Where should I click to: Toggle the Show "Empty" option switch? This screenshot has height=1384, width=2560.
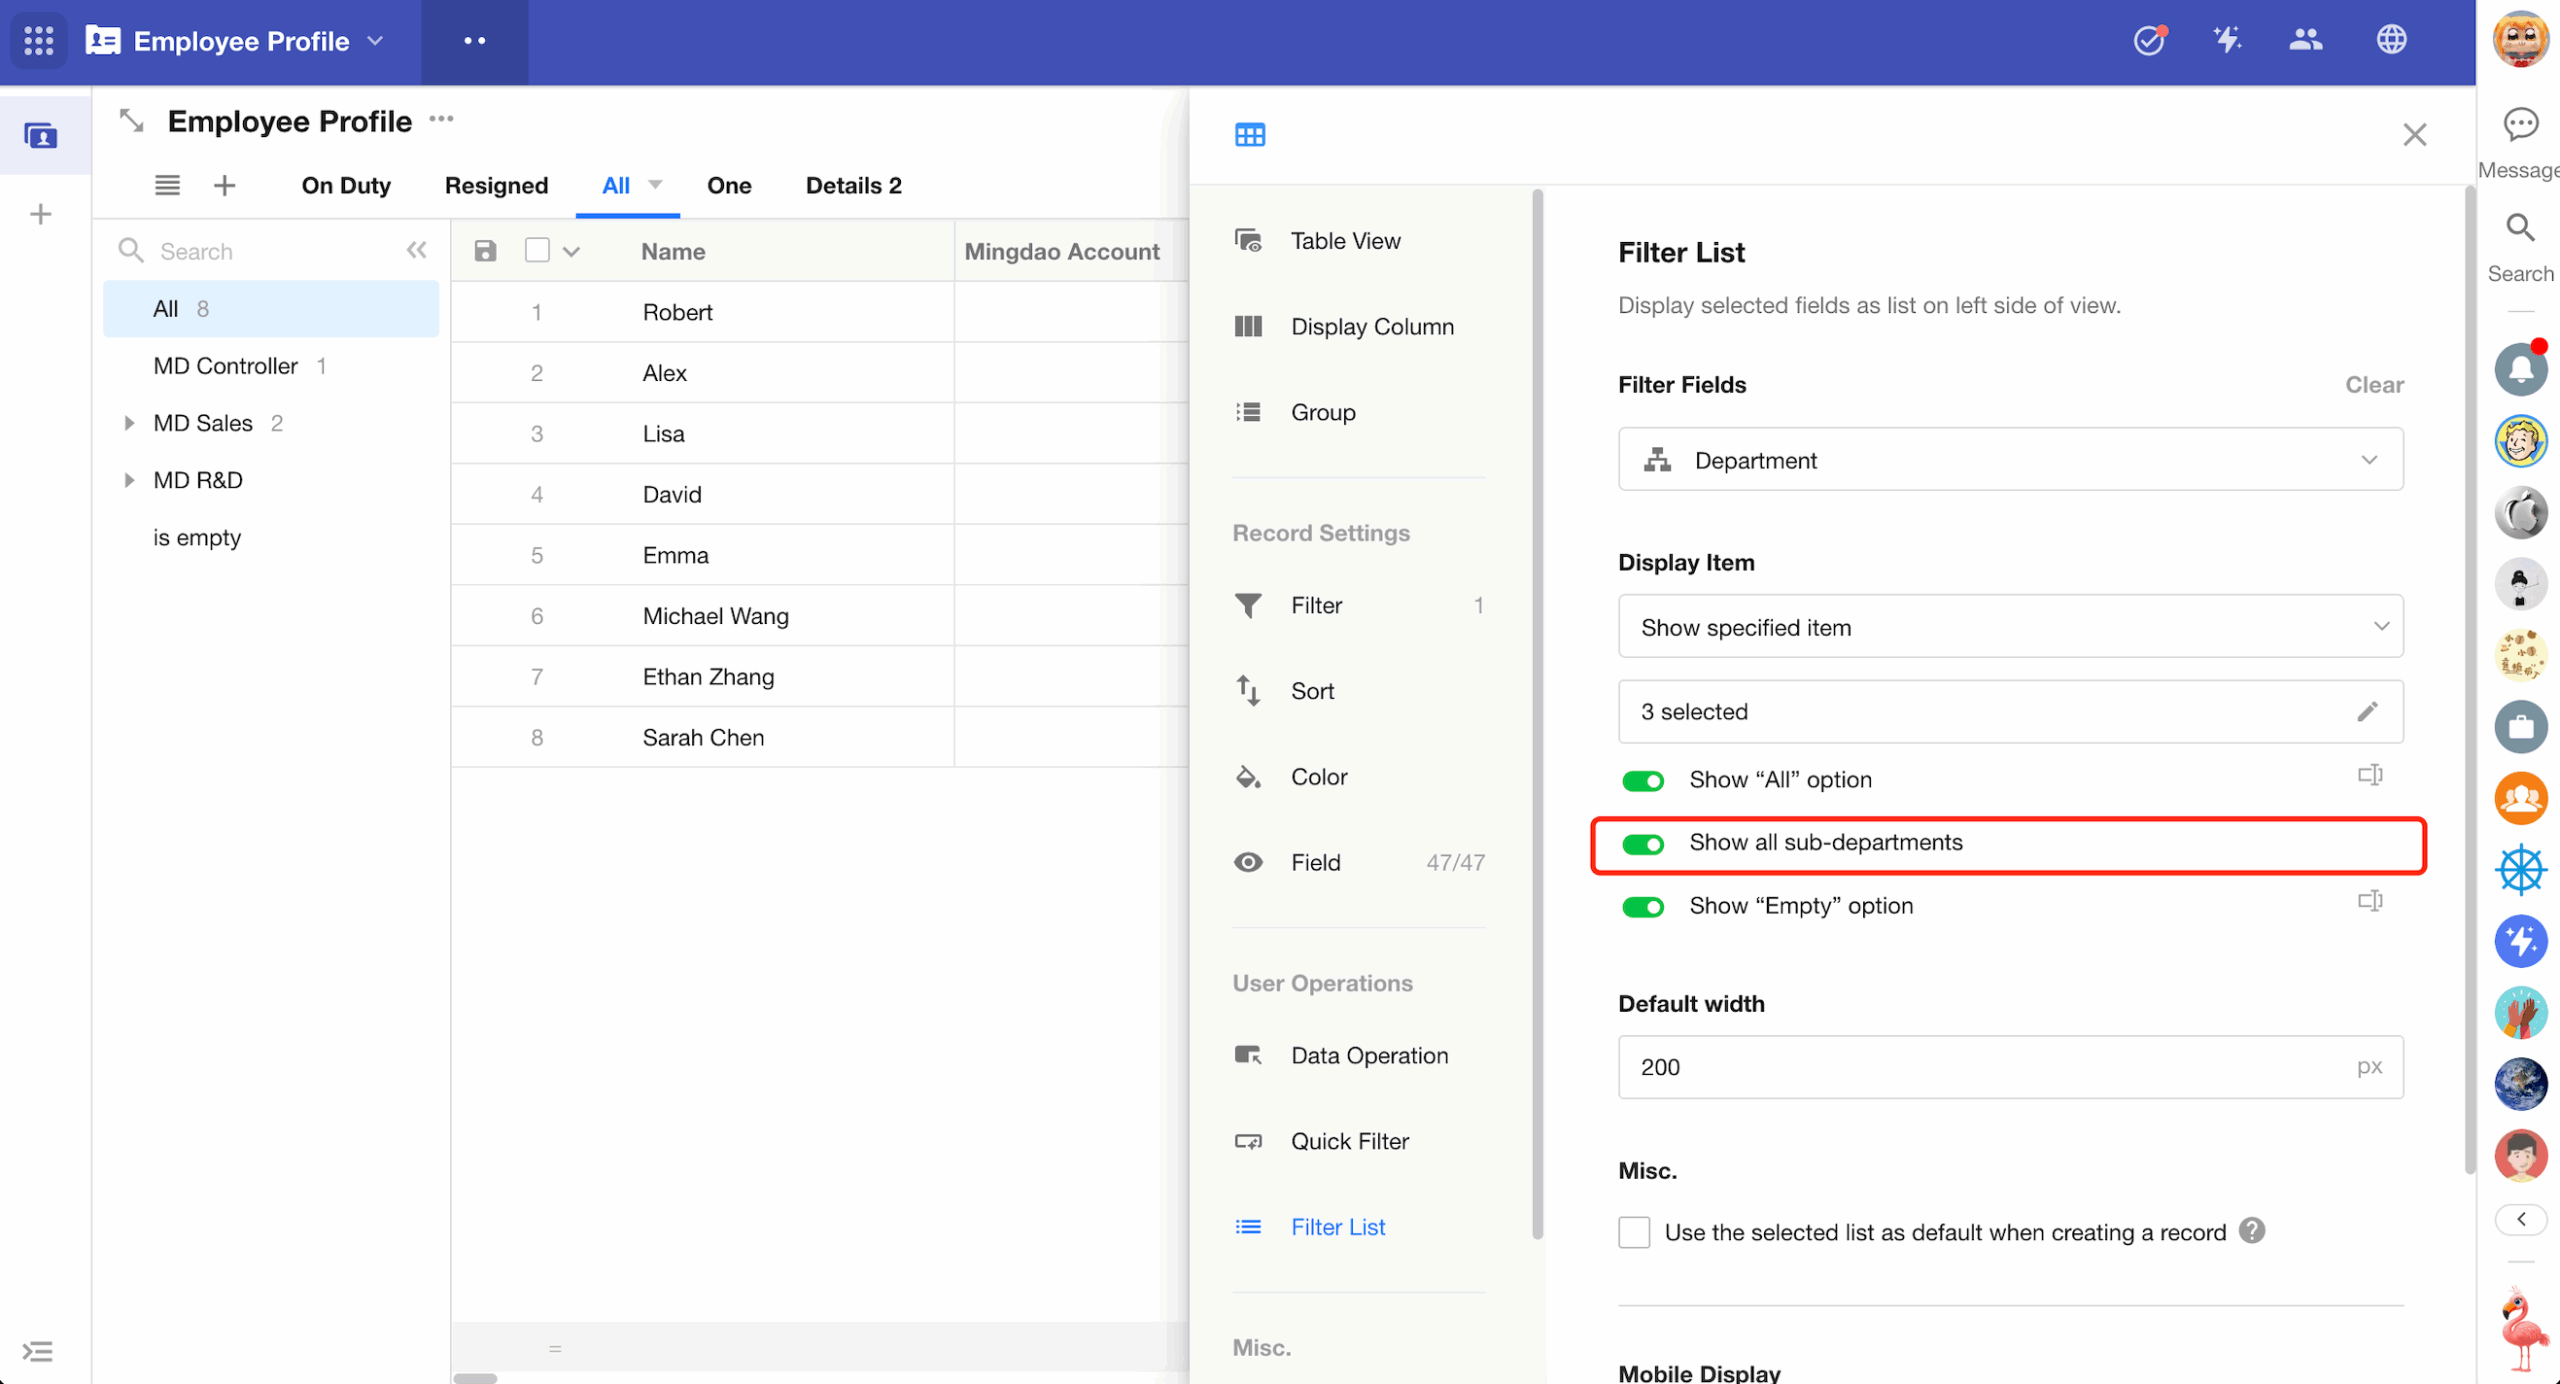[1642, 906]
